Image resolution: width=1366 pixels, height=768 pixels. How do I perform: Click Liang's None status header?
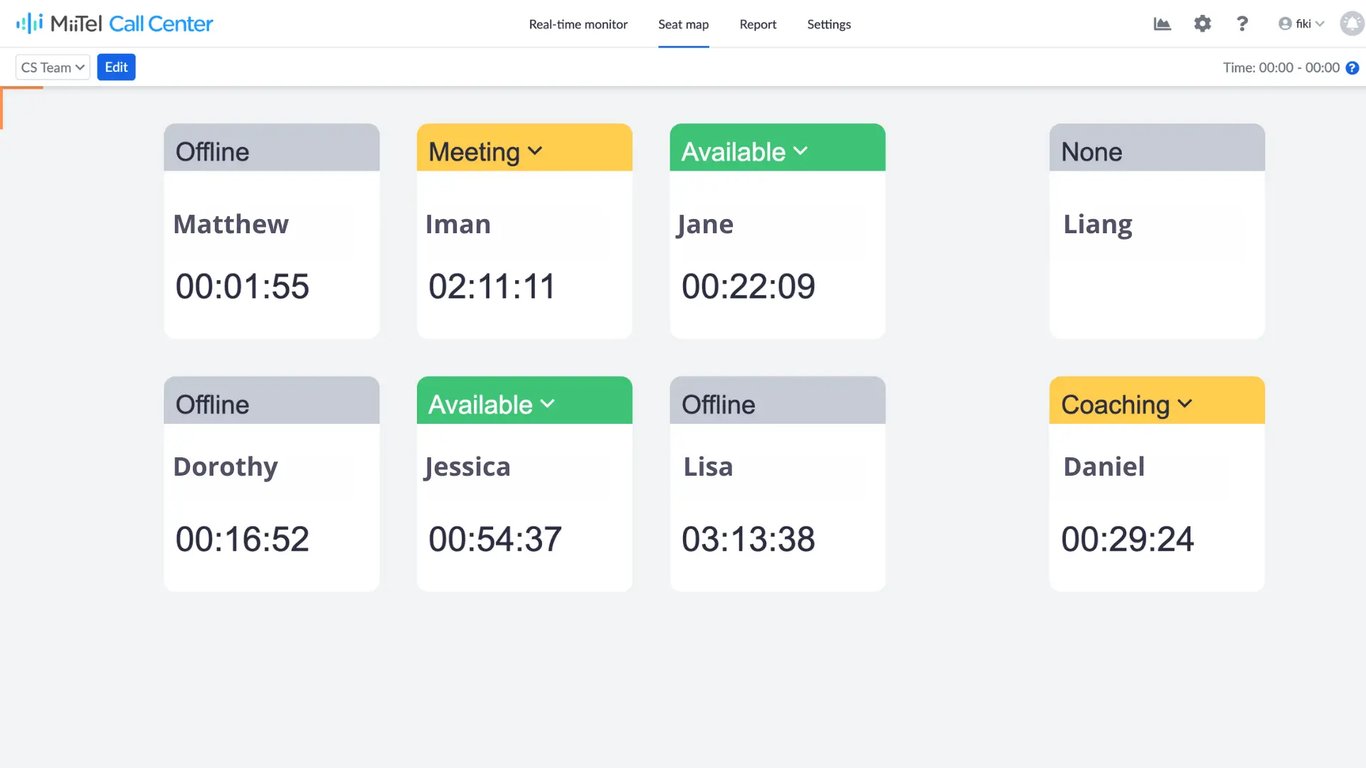pyautogui.click(x=1156, y=148)
